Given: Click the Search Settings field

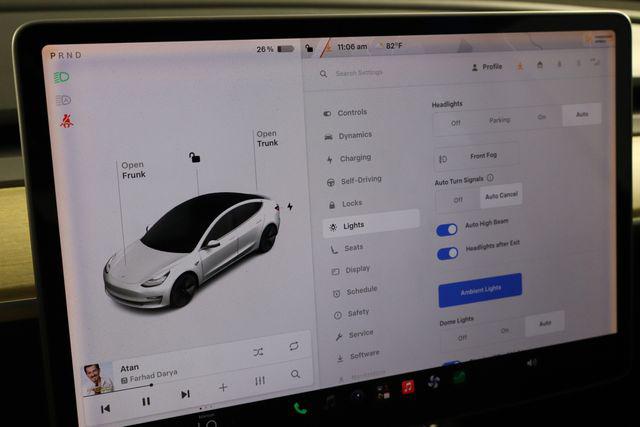Looking at the screenshot, I should point(359,73).
